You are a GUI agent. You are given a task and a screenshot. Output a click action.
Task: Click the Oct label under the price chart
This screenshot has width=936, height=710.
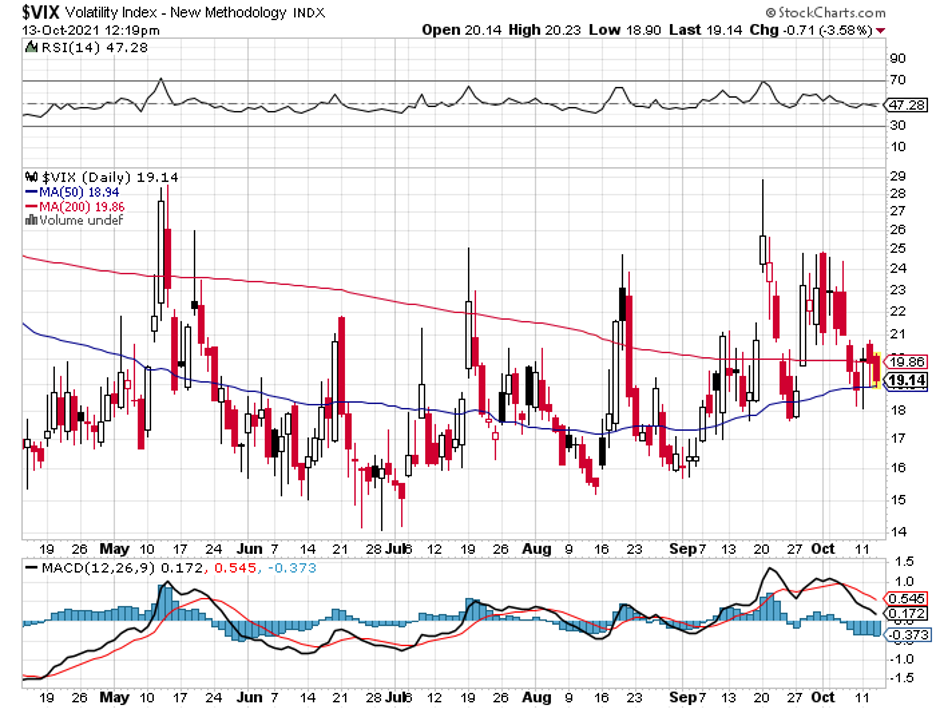(x=823, y=549)
